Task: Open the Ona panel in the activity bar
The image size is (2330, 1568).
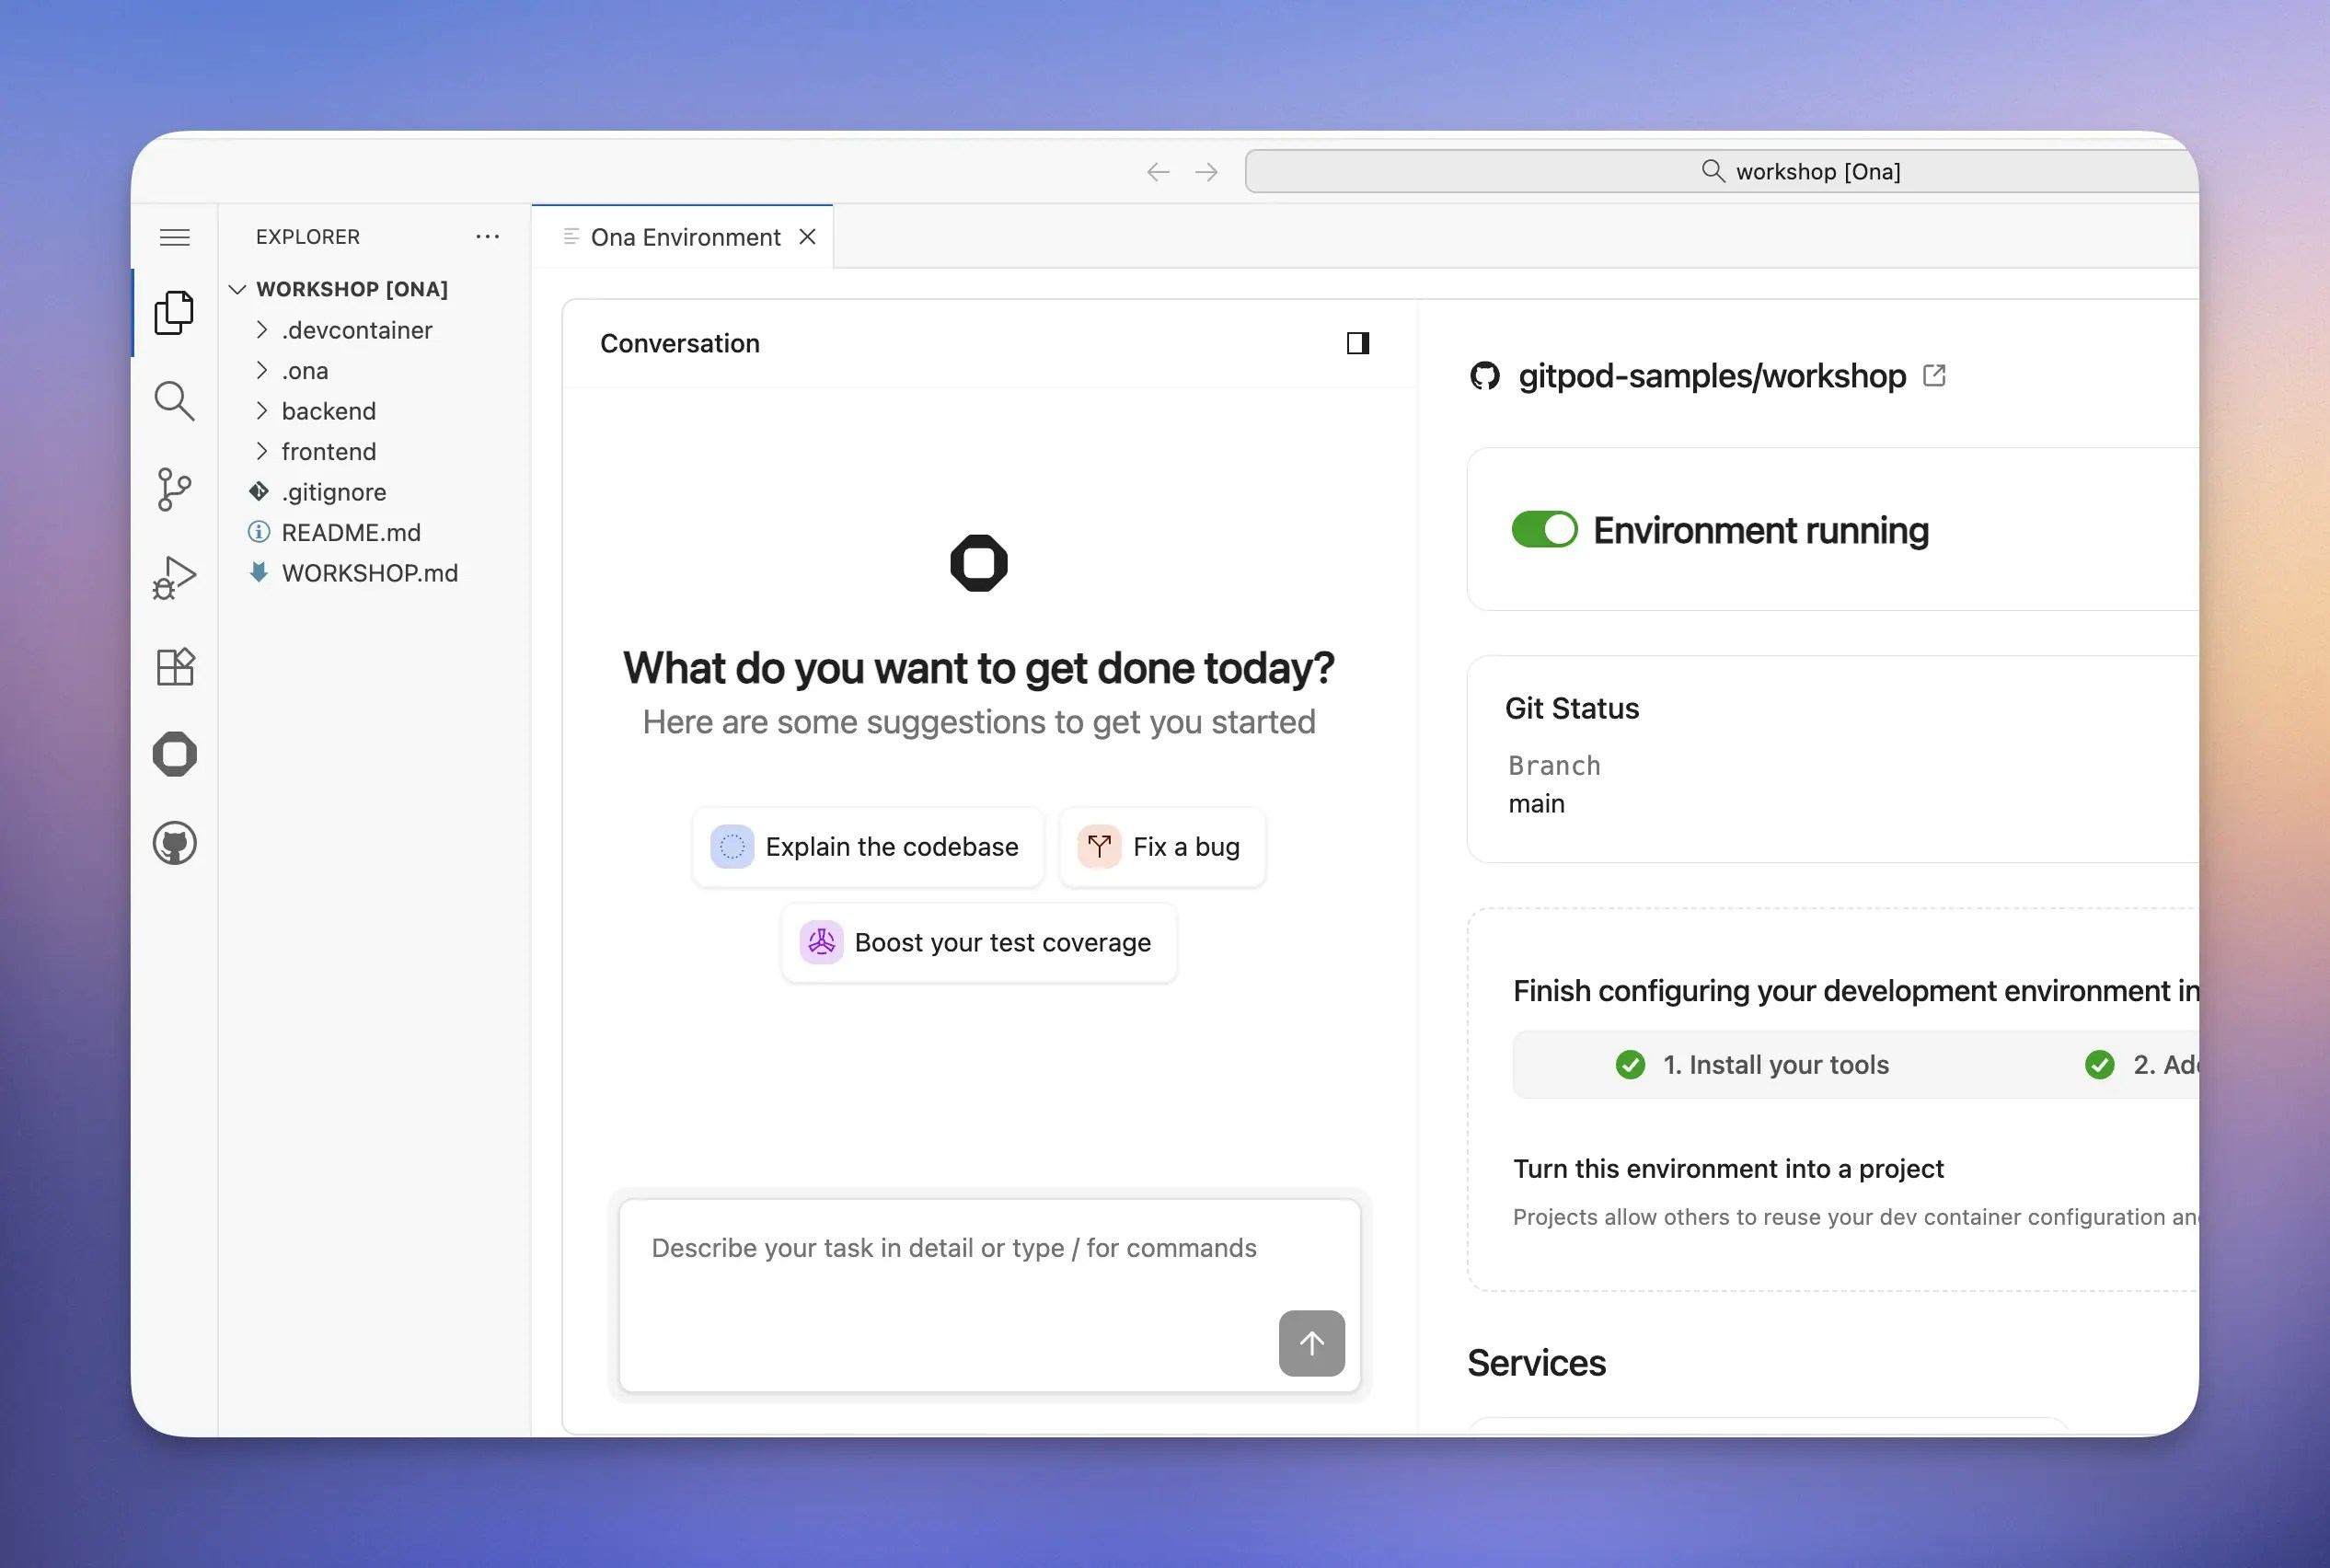Action: pos(174,754)
